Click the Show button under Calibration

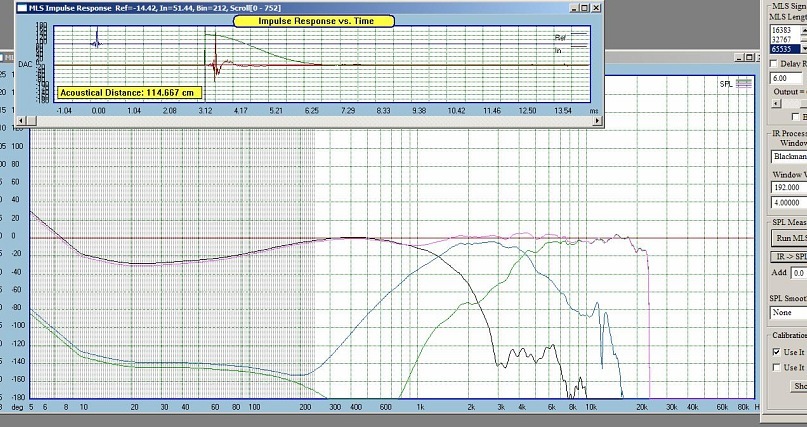pos(799,386)
